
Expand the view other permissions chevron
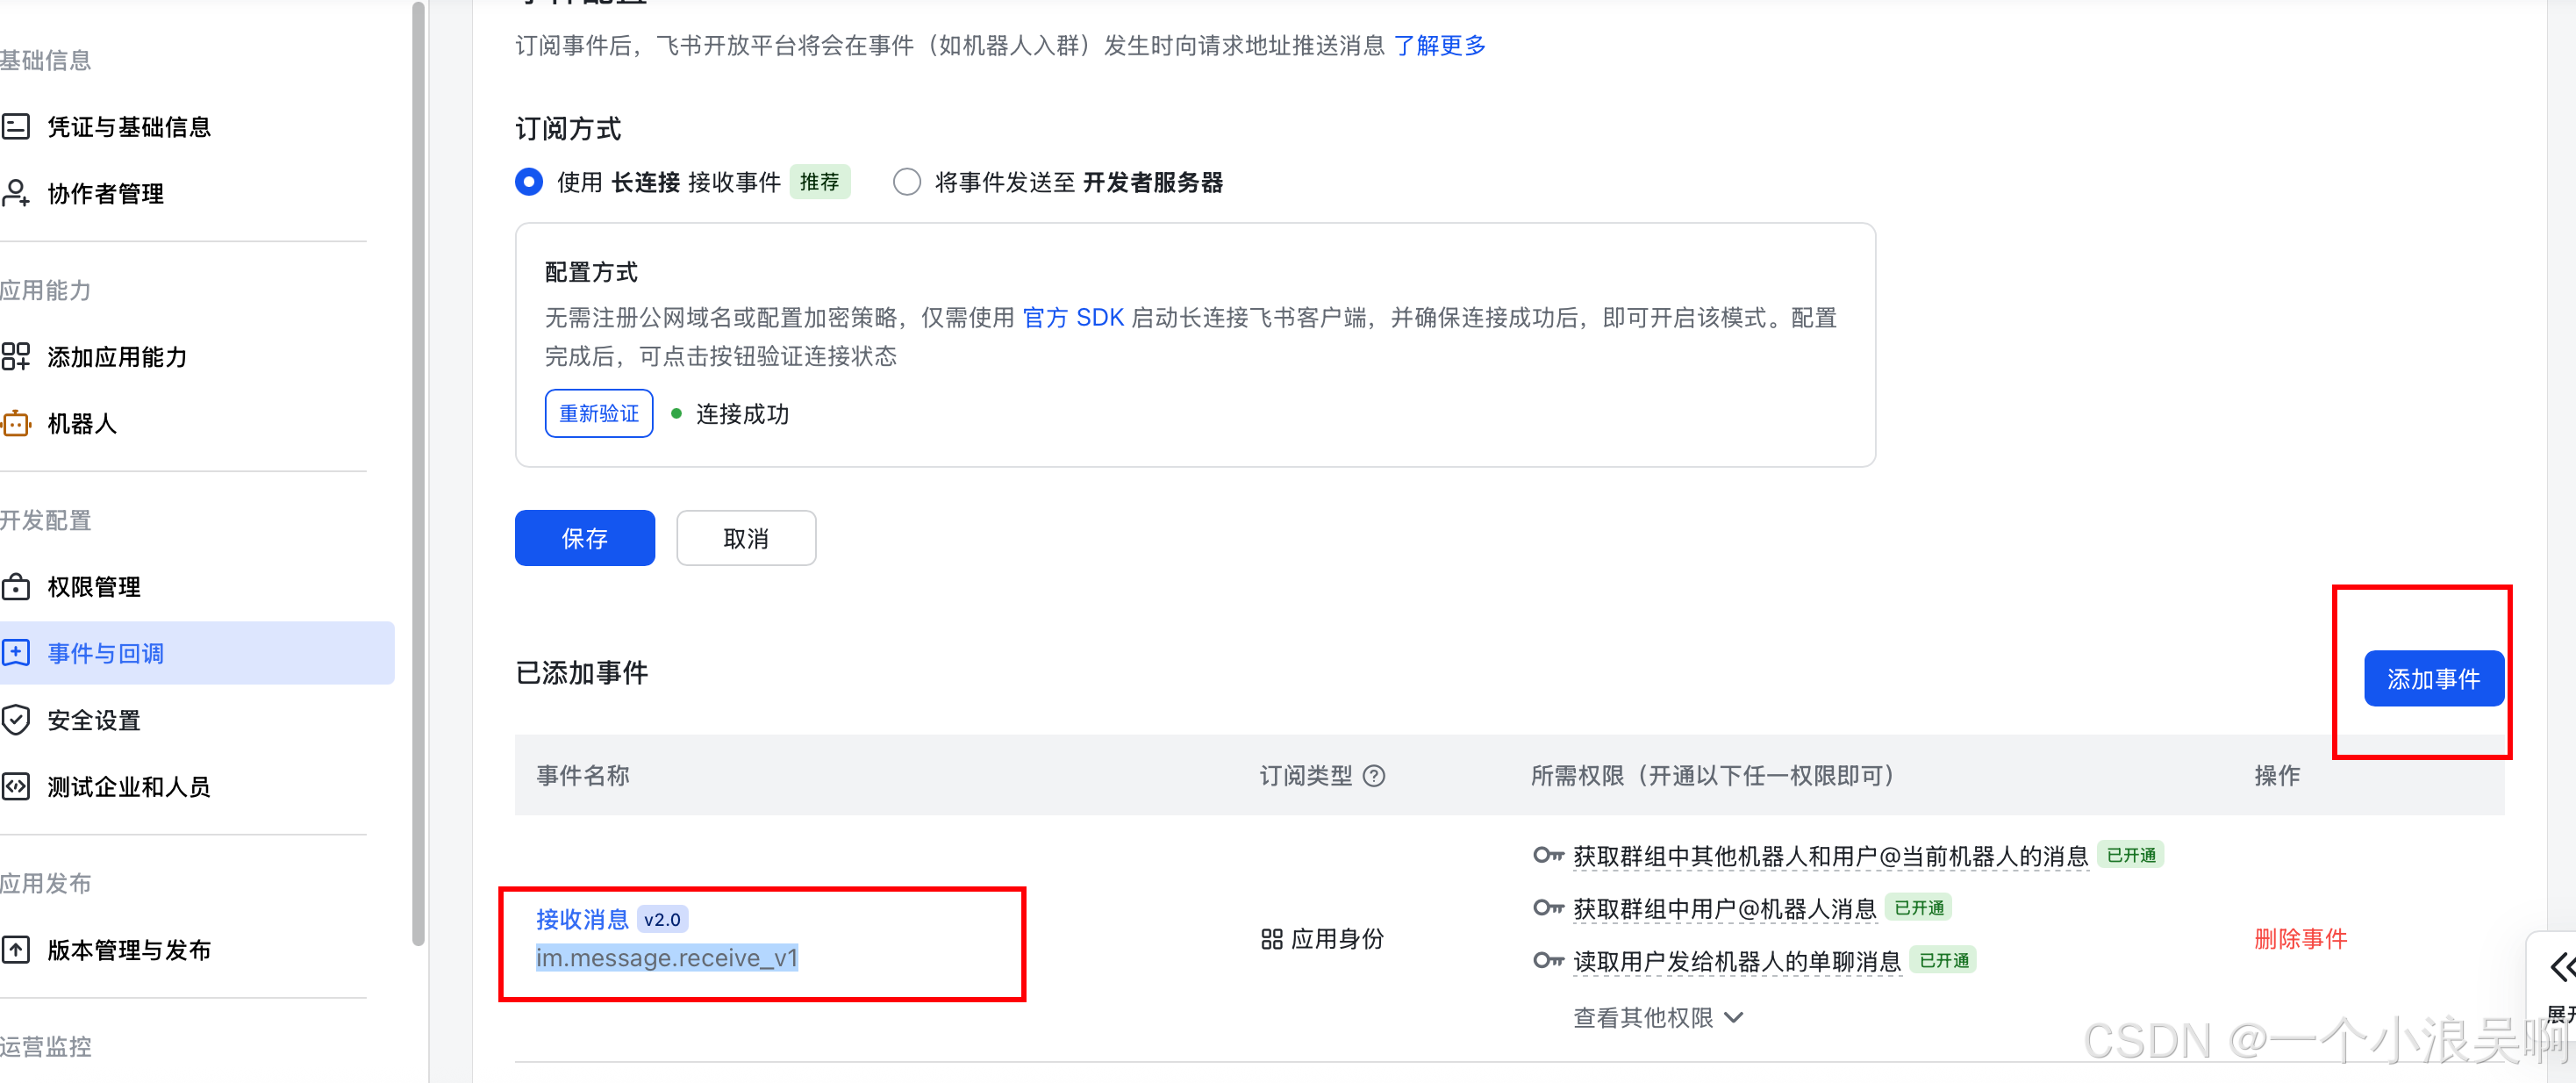click(x=1735, y=1018)
